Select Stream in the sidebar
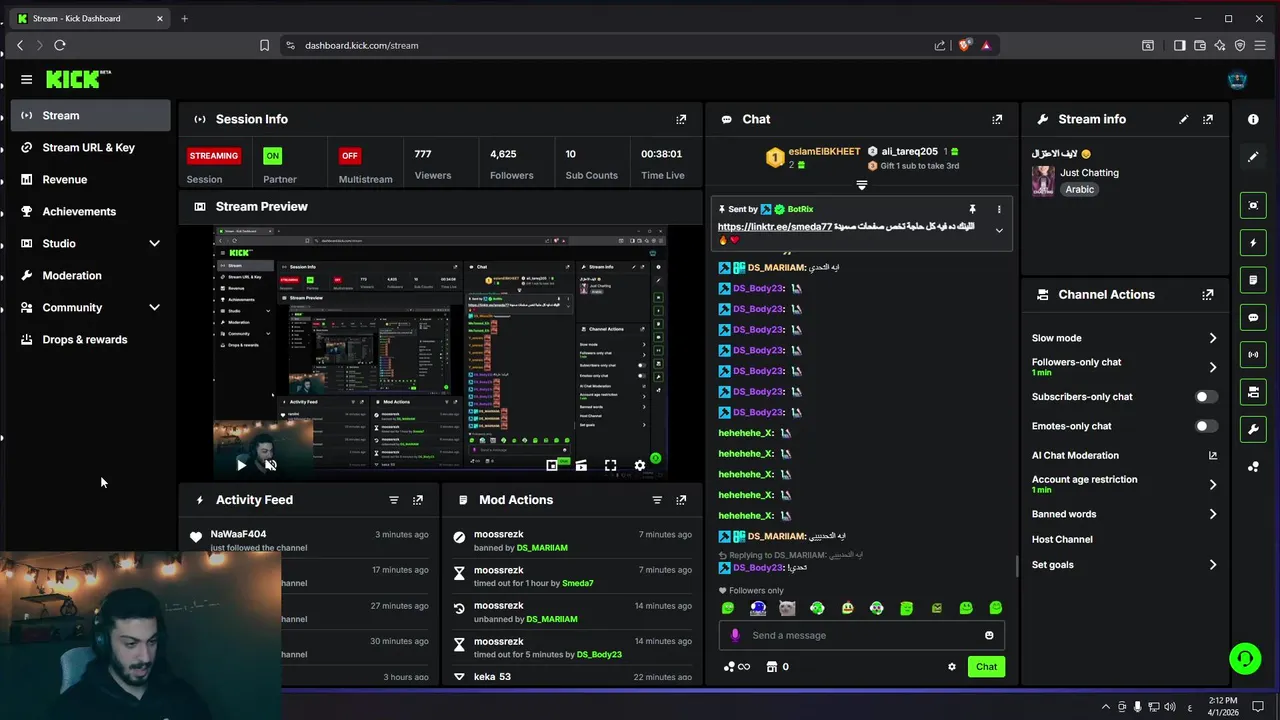 pos(91,116)
